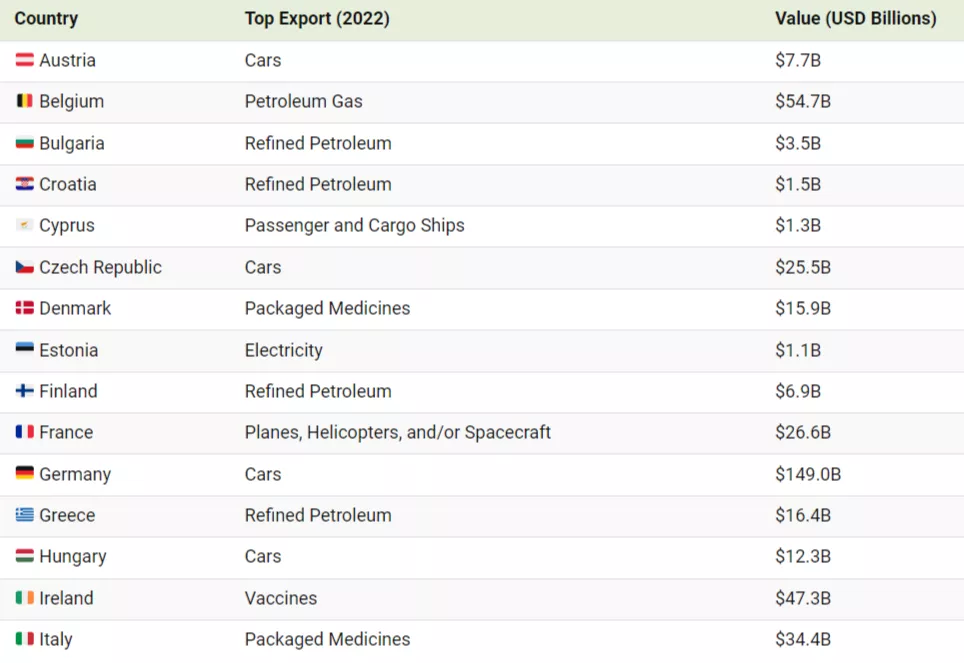This screenshot has height=663, width=964.
Task: Click the Country column header
Action: [46, 19]
